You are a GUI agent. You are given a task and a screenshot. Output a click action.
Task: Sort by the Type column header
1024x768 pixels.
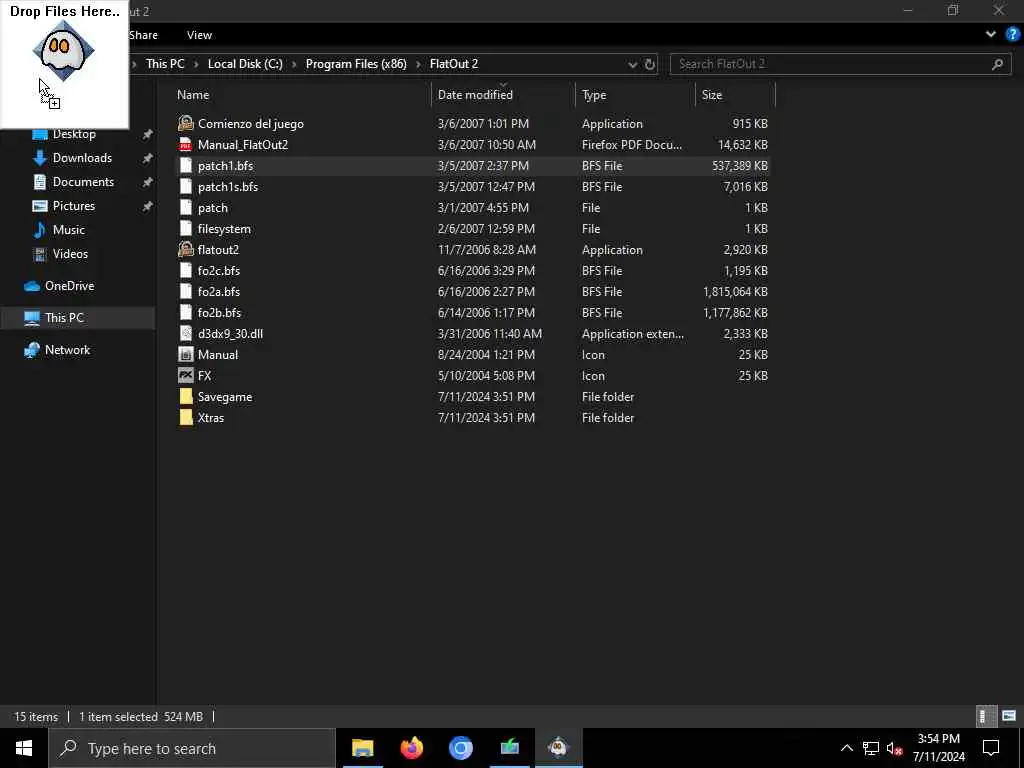point(594,95)
